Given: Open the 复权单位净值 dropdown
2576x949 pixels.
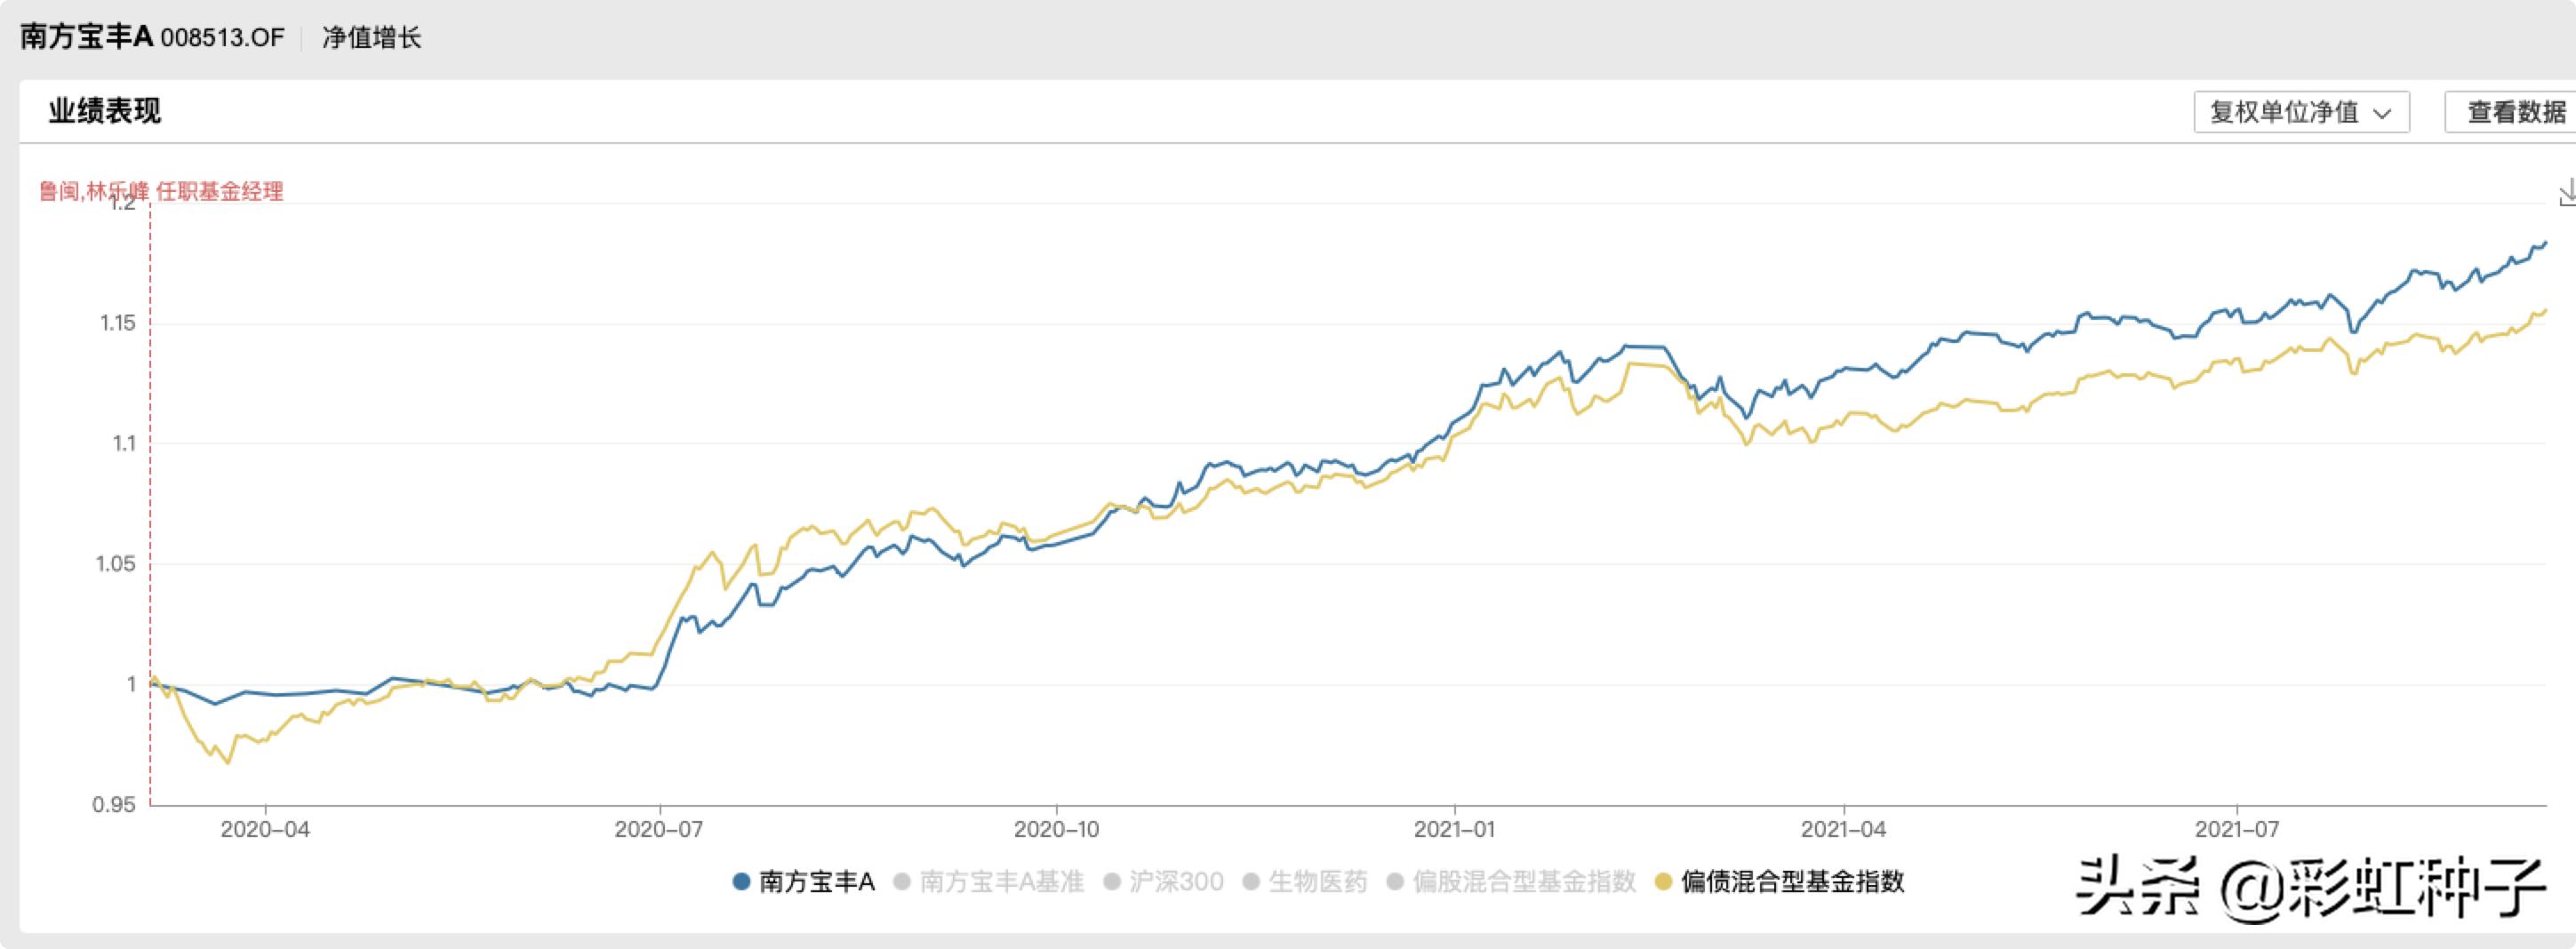Looking at the screenshot, I should tap(2301, 112).
